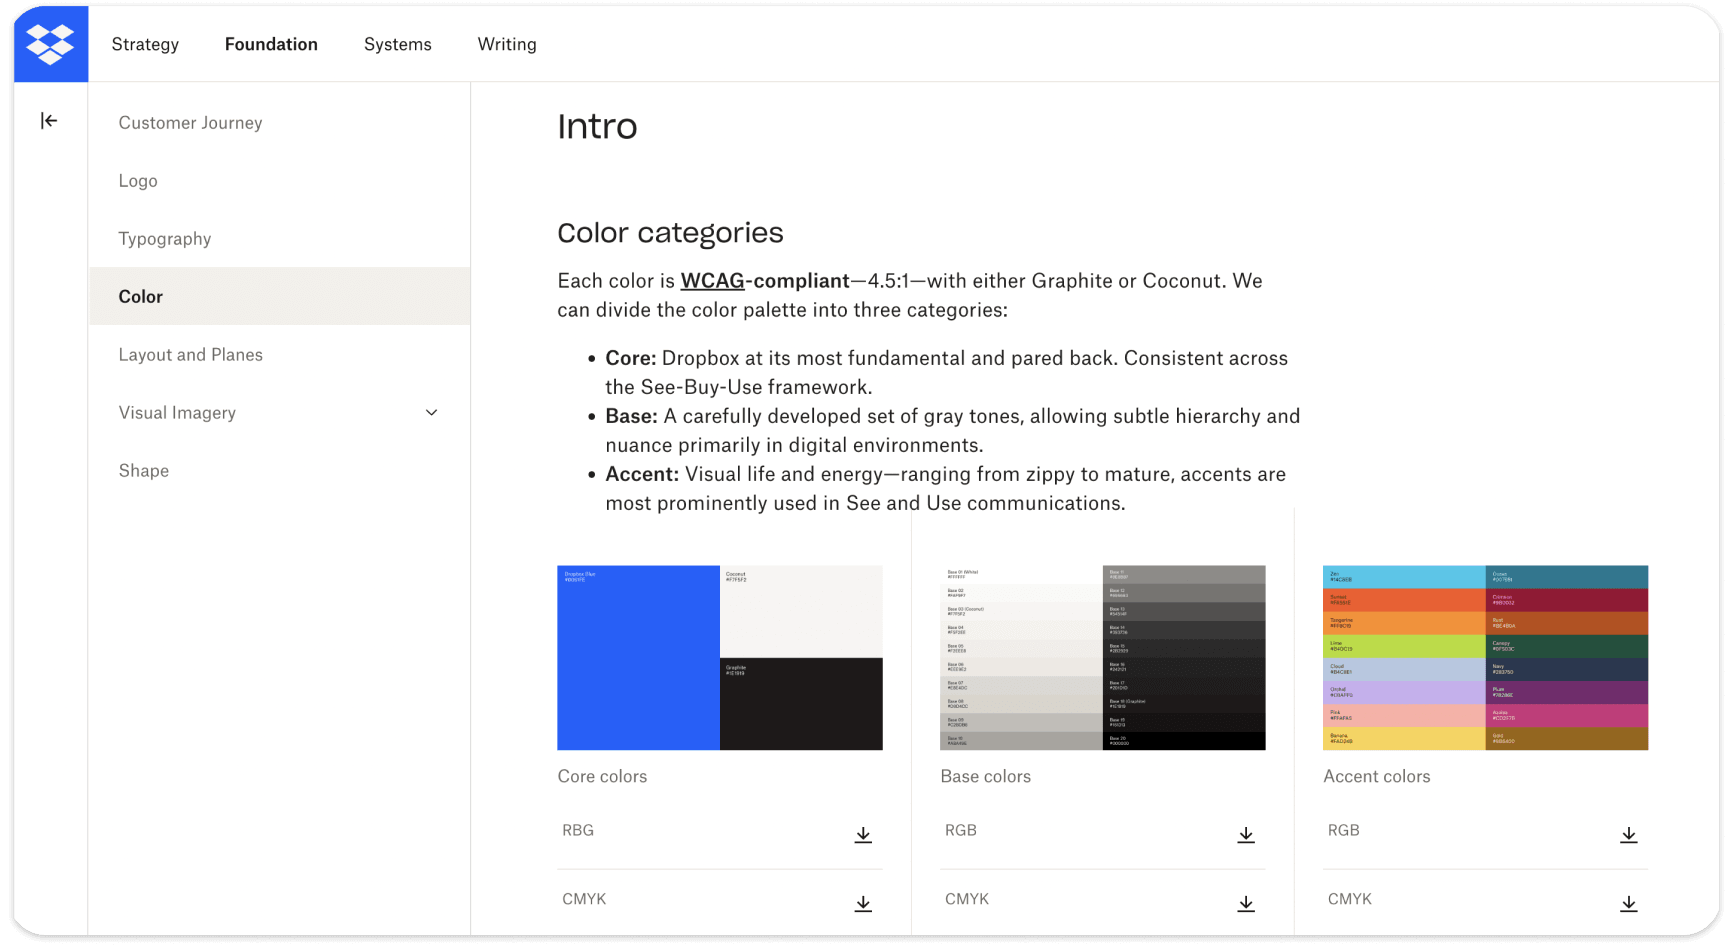Click the RGB label under Base colors
Image resolution: width=1729 pixels, height=945 pixels.
pos(961,831)
